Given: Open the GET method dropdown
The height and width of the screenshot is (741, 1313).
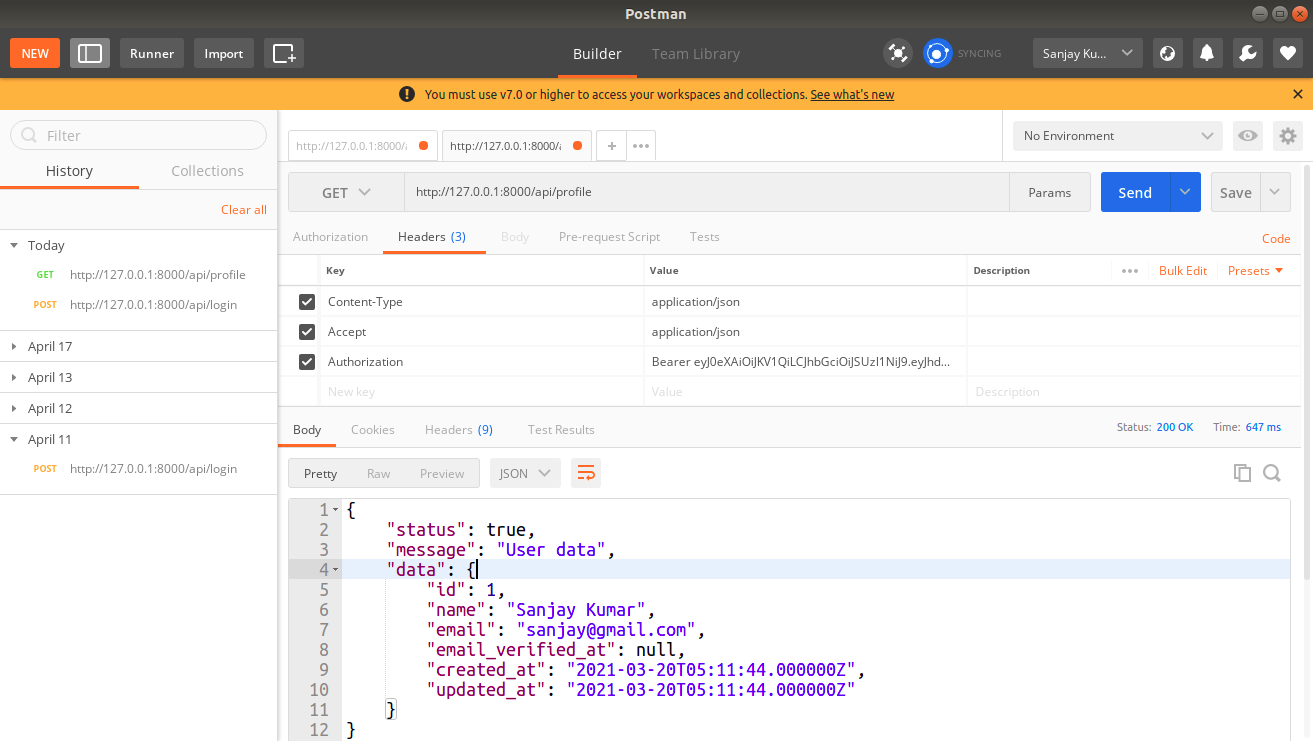Looking at the screenshot, I should [345, 191].
